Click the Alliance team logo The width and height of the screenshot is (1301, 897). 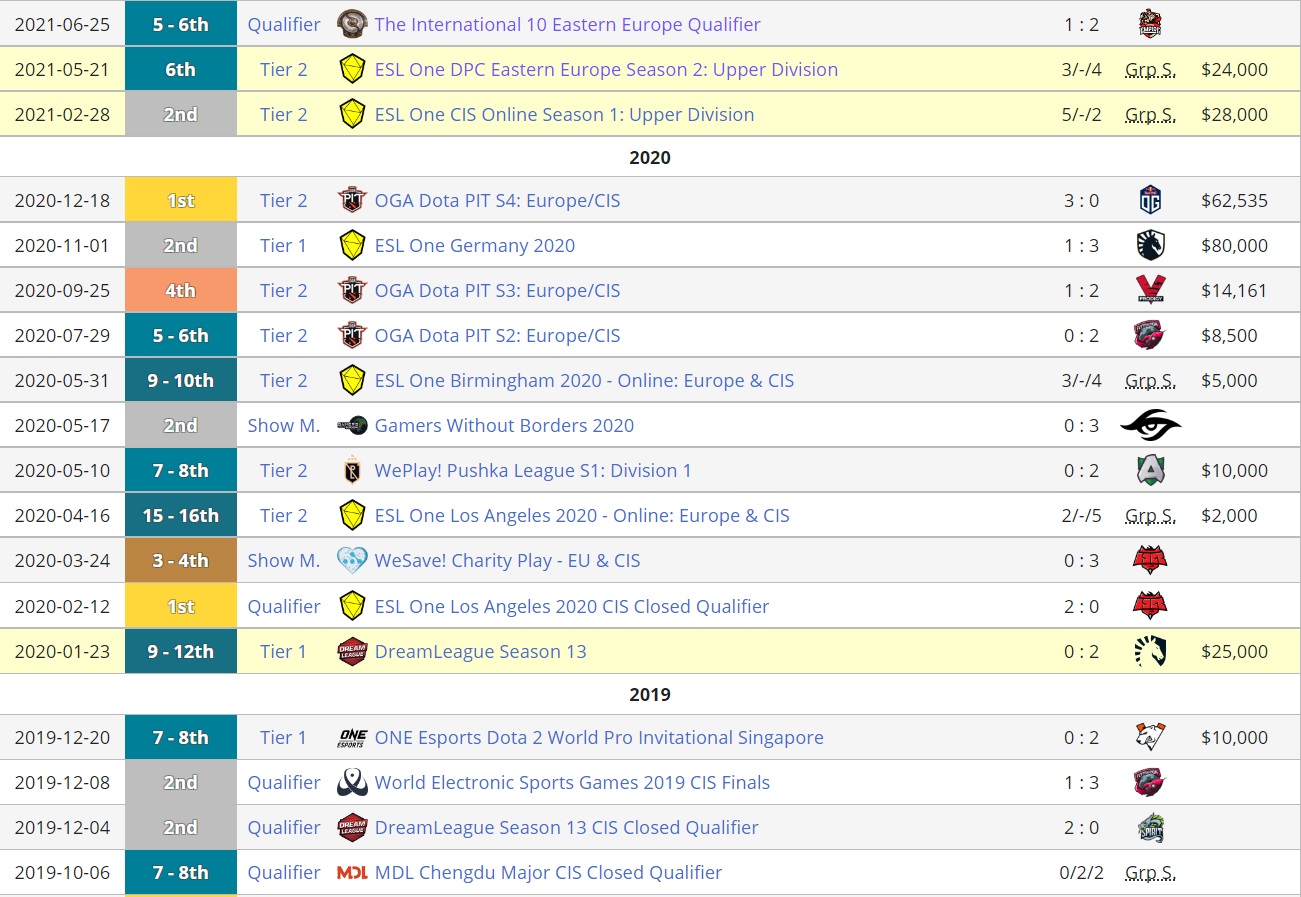(1150, 471)
